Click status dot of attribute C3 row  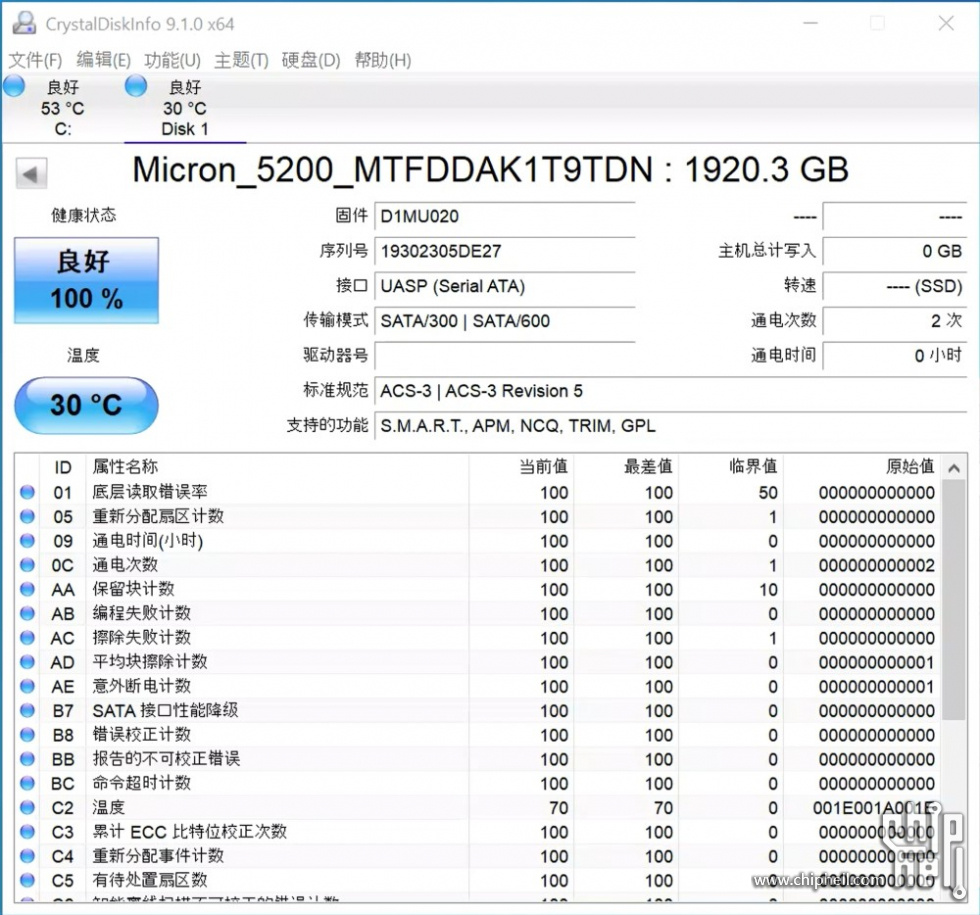point(28,832)
